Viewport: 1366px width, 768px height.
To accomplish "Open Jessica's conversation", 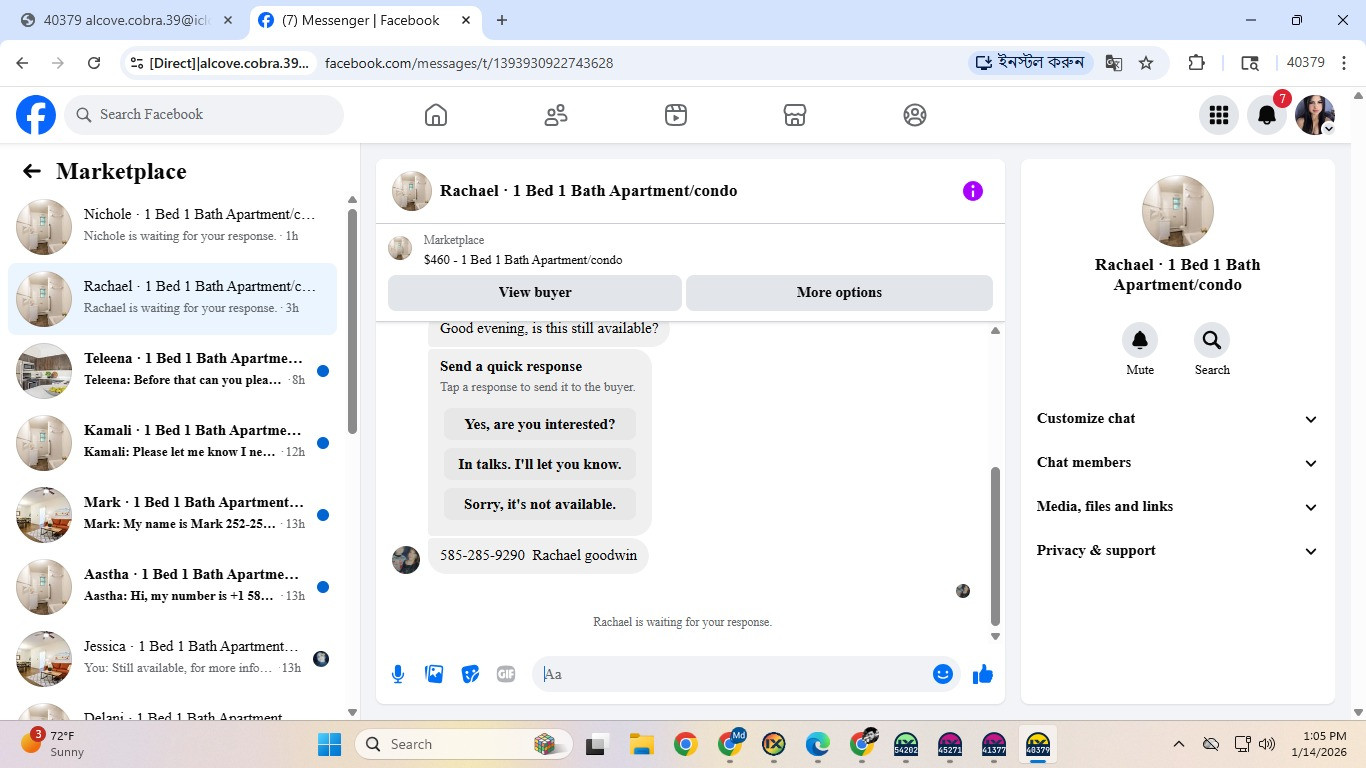I will 172,658.
